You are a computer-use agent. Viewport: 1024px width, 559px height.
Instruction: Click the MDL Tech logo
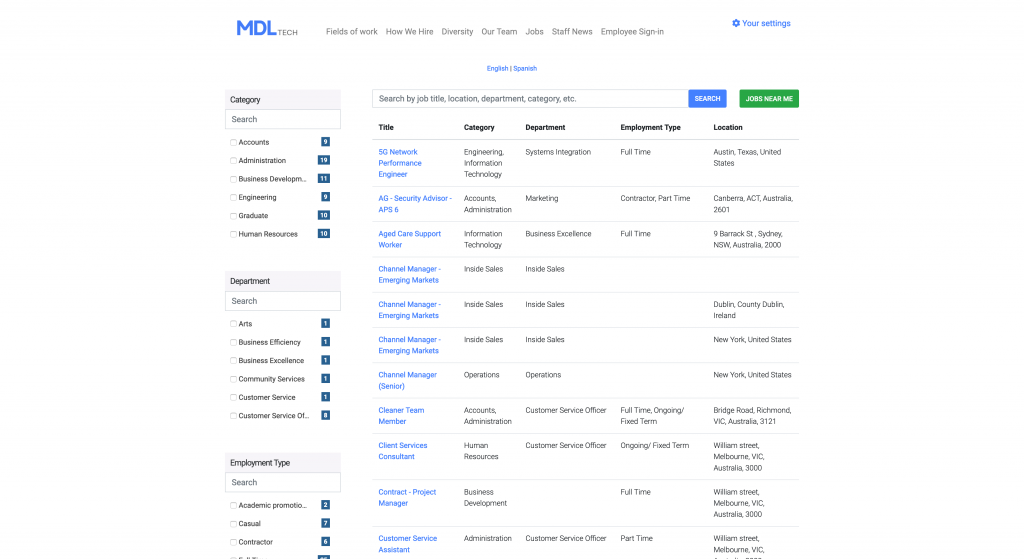pyautogui.click(x=266, y=29)
